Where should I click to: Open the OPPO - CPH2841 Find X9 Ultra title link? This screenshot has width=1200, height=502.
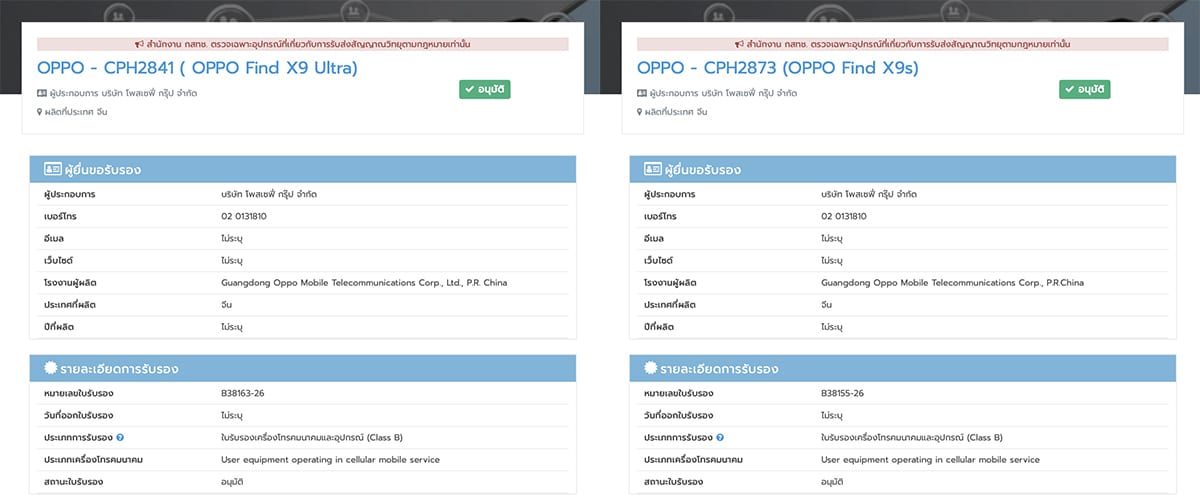pyautogui.click(x=197, y=68)
